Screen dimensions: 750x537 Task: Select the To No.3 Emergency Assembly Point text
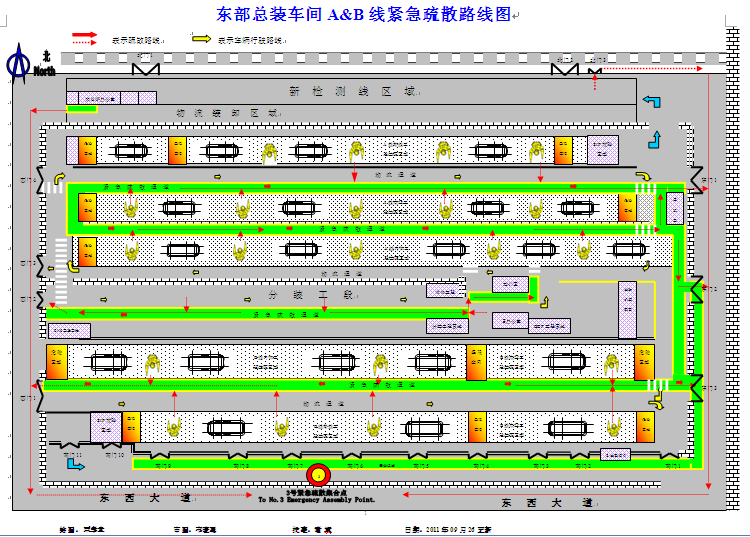317,500
